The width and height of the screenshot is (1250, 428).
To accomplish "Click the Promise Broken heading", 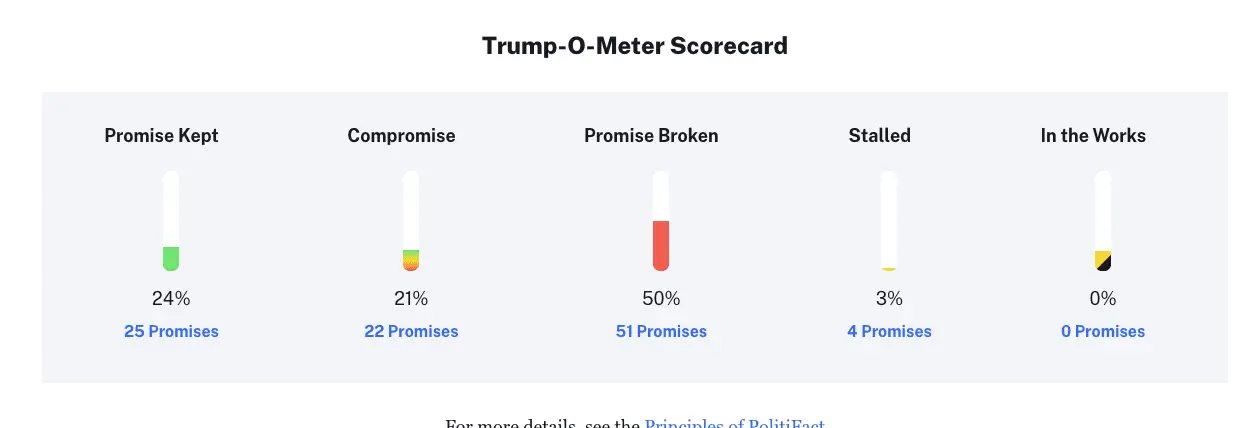I will point(651,136).
